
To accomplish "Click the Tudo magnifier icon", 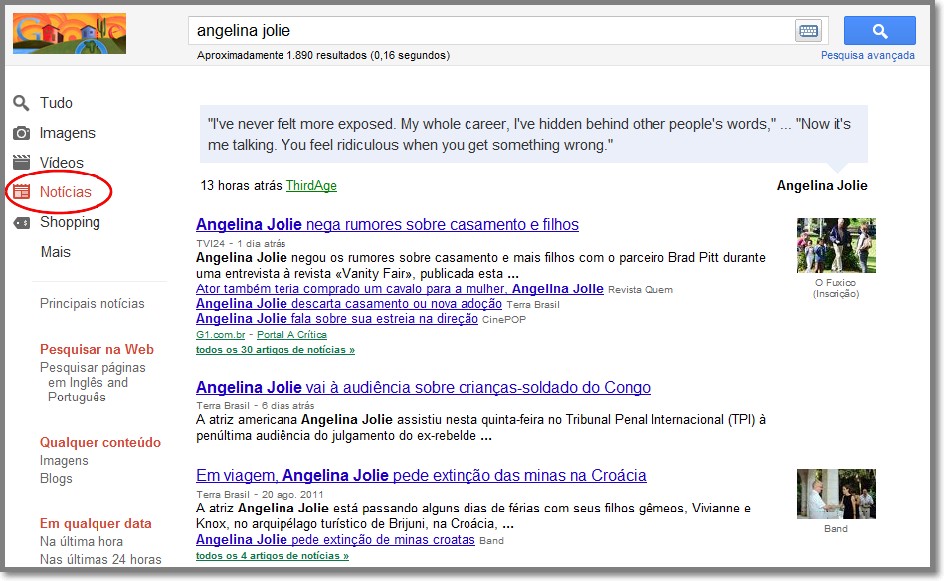I will (x=21, y=103).
